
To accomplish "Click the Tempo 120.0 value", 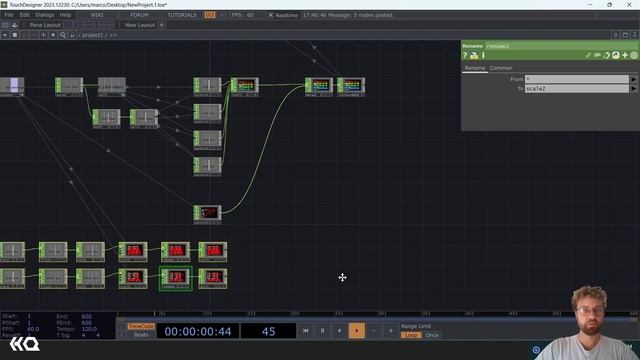I will tap(89, 329).
